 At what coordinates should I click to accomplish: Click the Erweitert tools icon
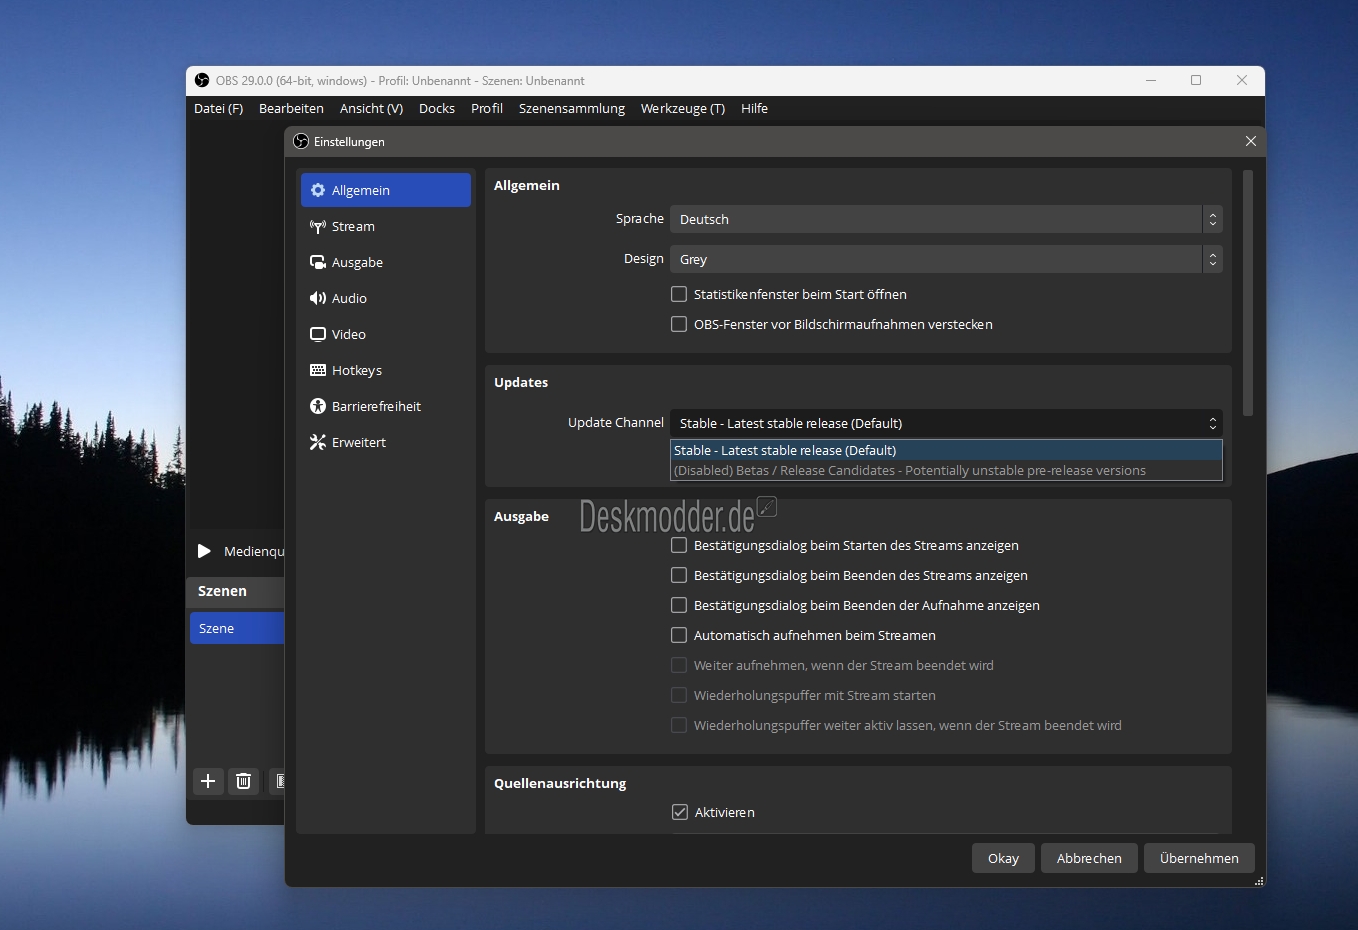pyautogui.click(x=318, y=442)
